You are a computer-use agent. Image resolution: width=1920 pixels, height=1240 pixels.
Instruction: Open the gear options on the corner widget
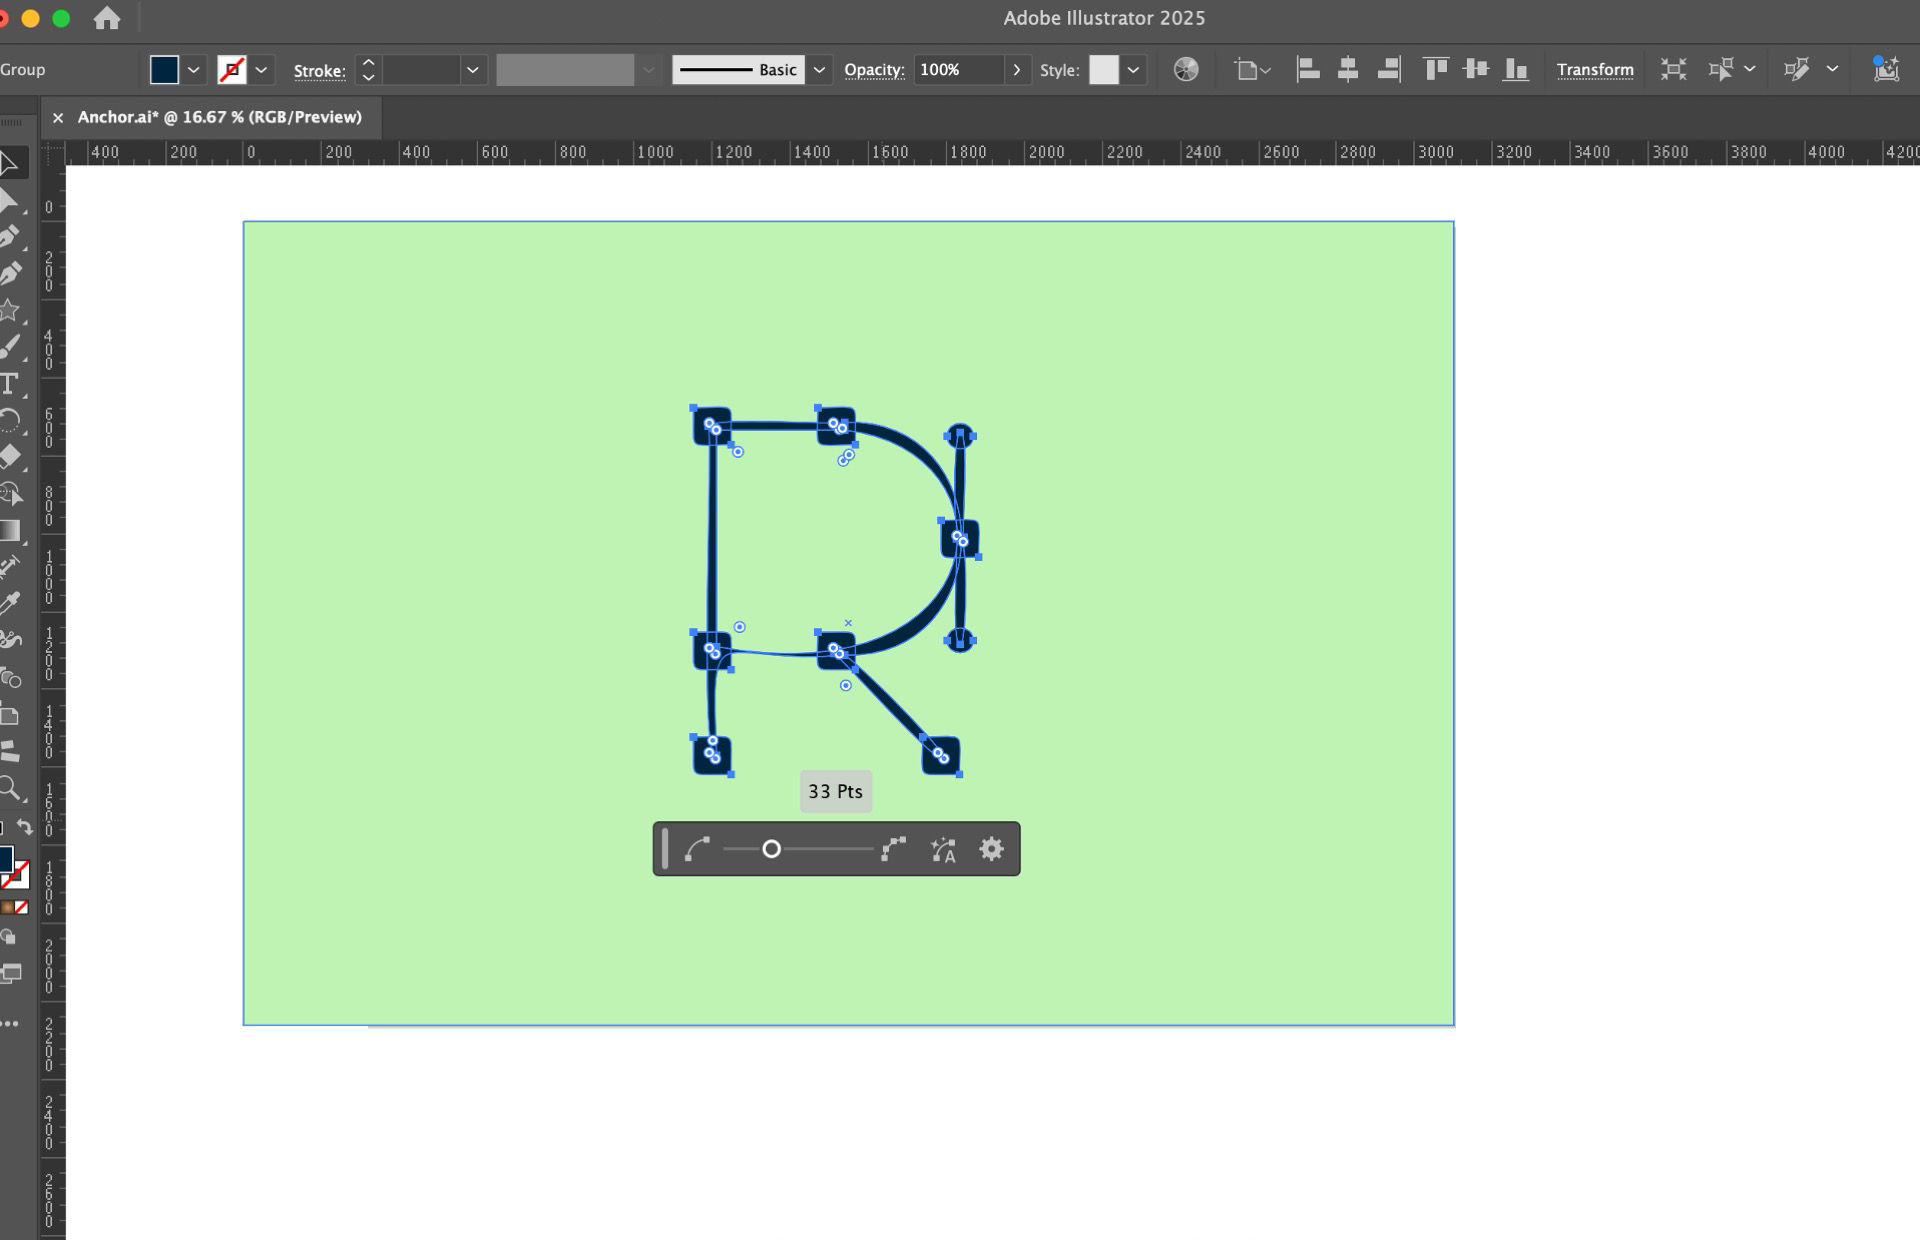pyautogui.click(x=990, y=849)
